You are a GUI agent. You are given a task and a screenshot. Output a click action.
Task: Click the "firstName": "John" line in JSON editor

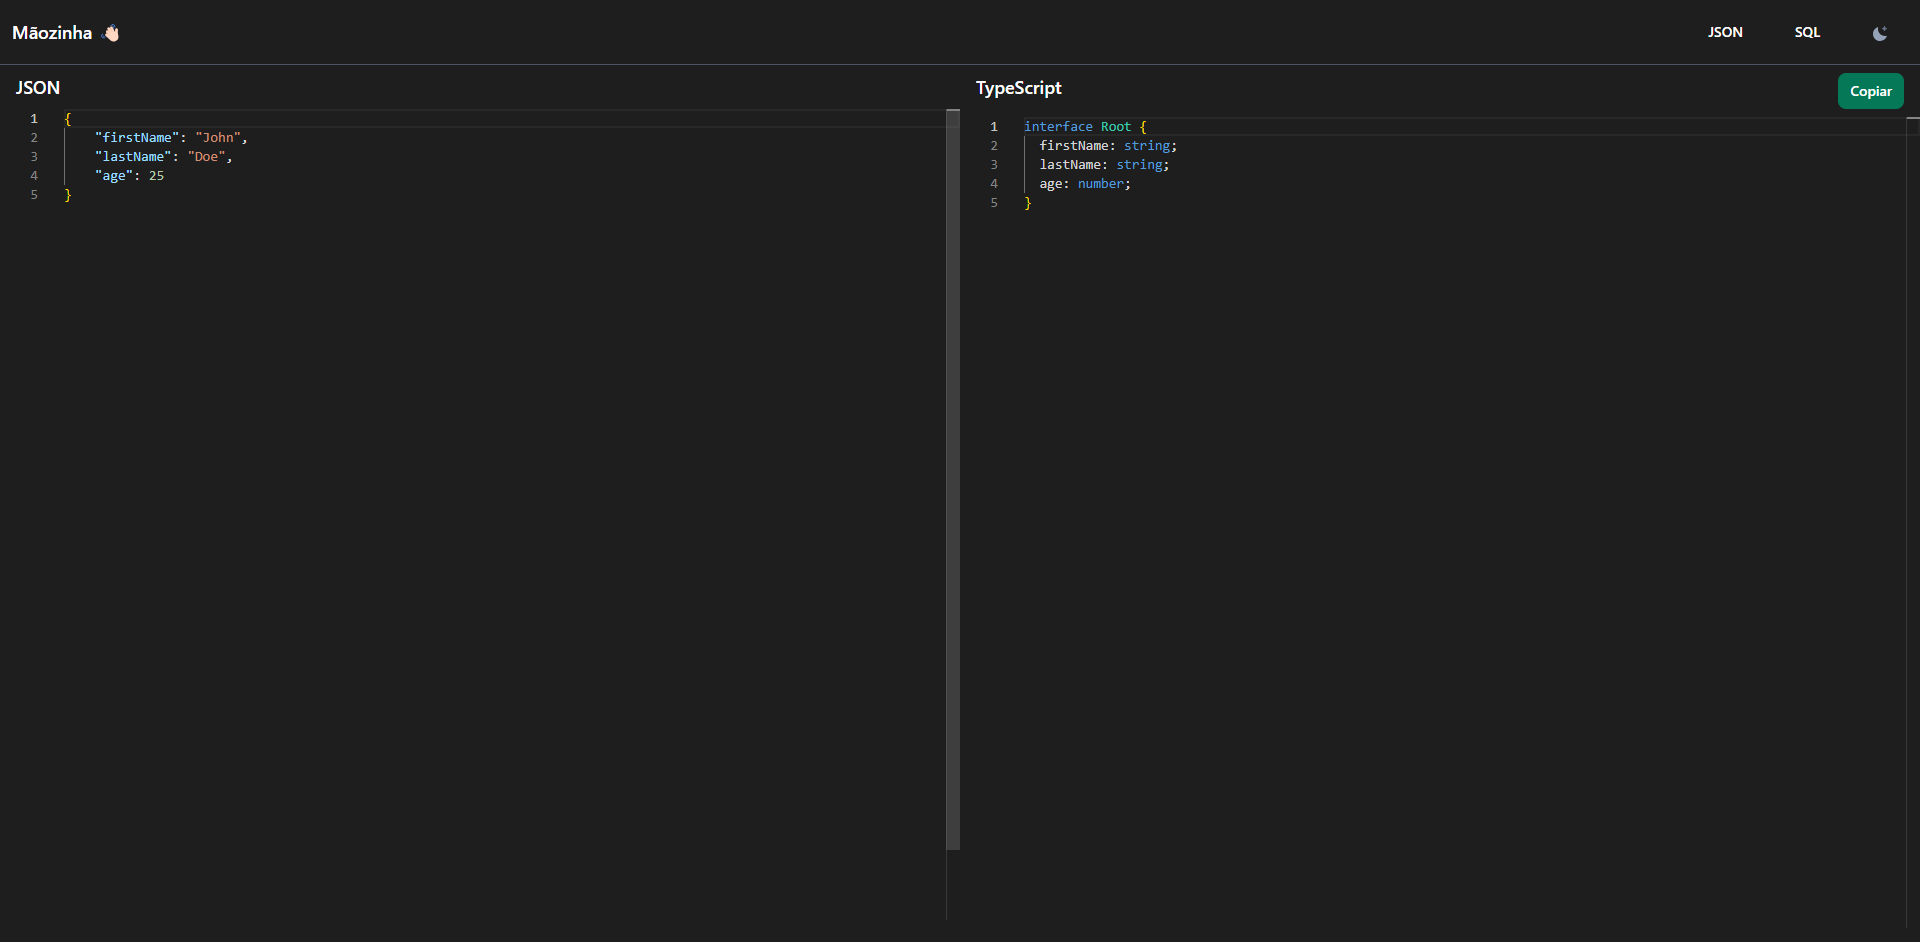pyautogui.click(x=171, y=138)
